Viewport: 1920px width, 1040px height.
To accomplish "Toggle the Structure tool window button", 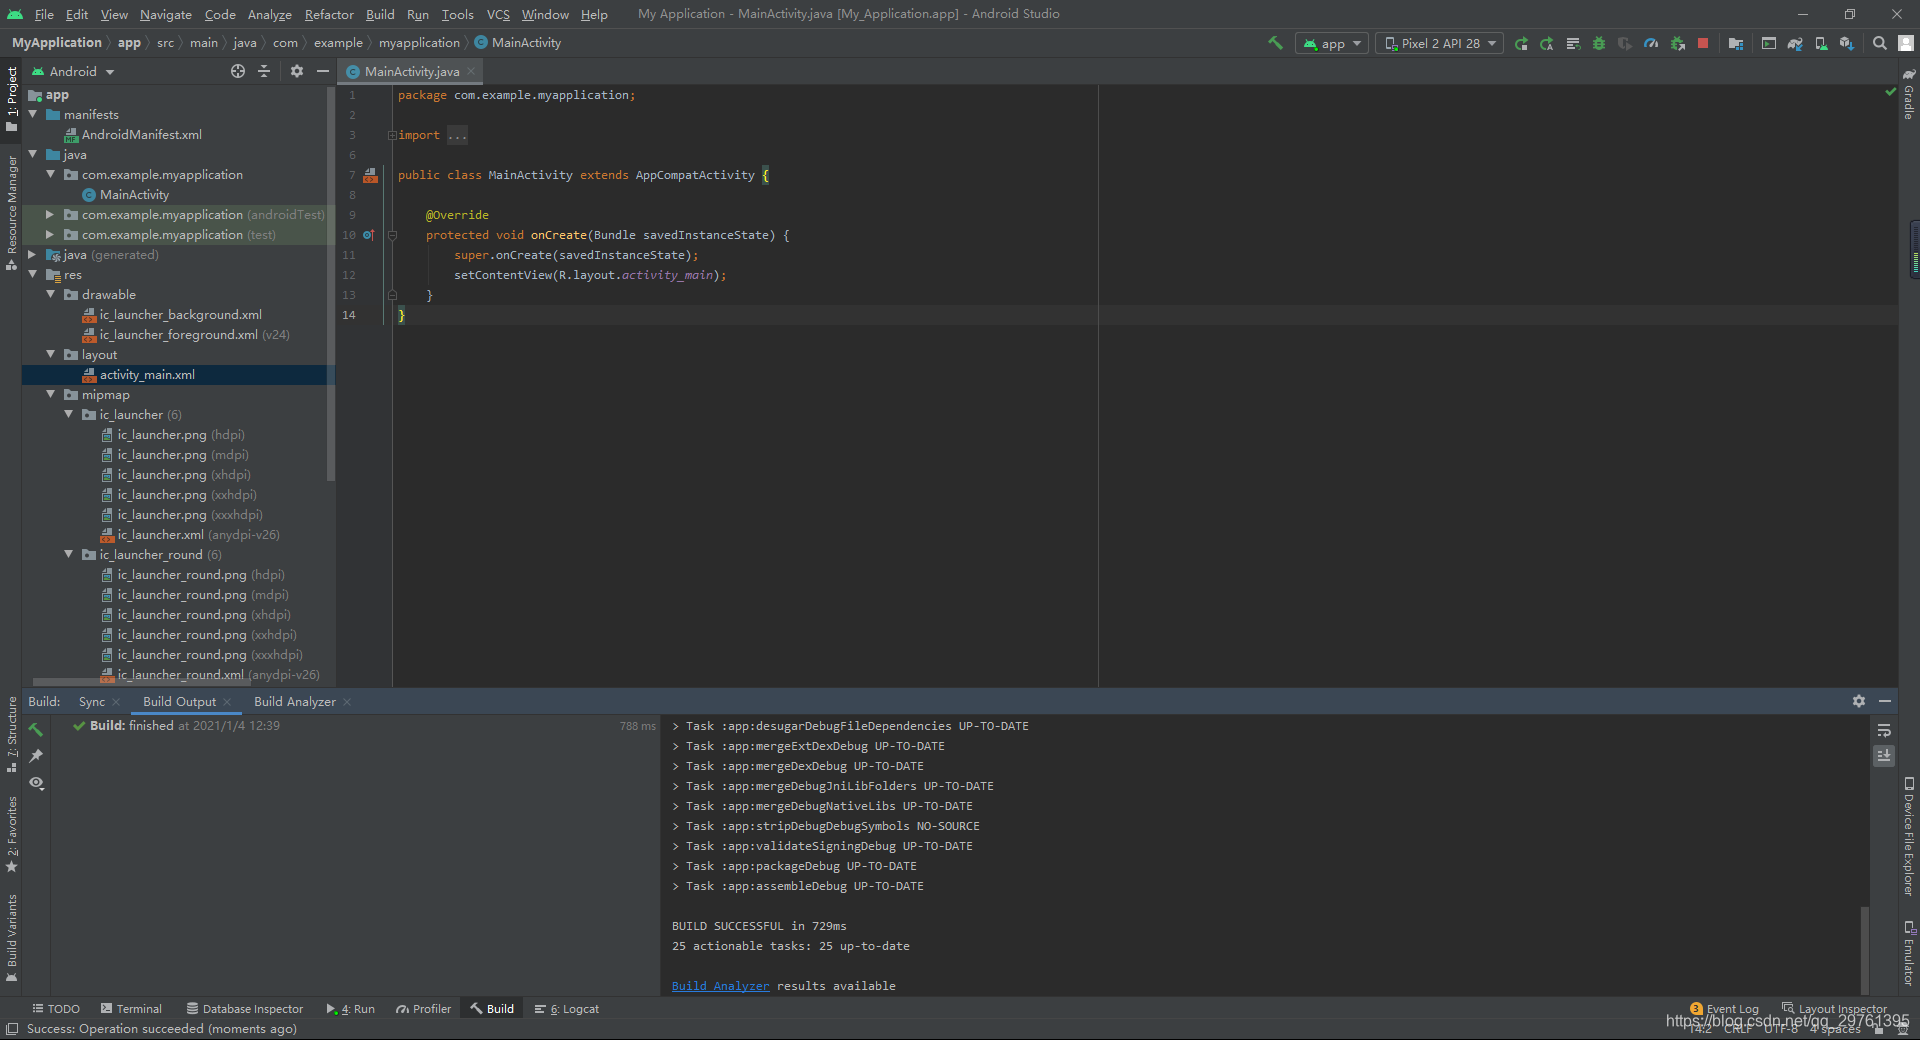I will 12,733.
